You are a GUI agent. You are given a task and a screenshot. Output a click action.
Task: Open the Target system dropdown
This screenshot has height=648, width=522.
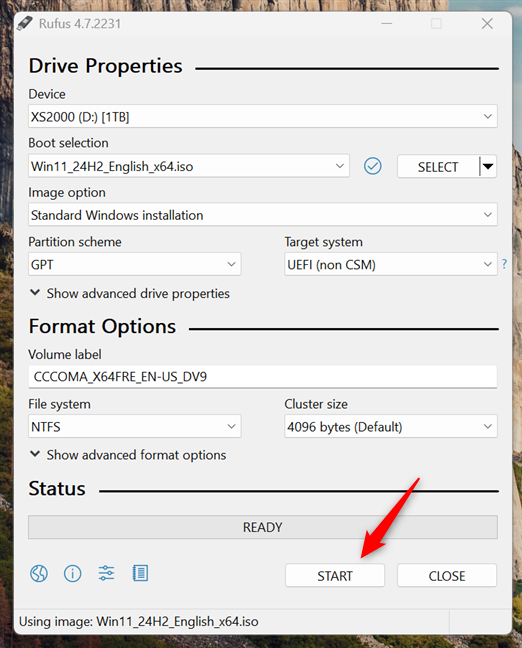click(x=391, y=264)
